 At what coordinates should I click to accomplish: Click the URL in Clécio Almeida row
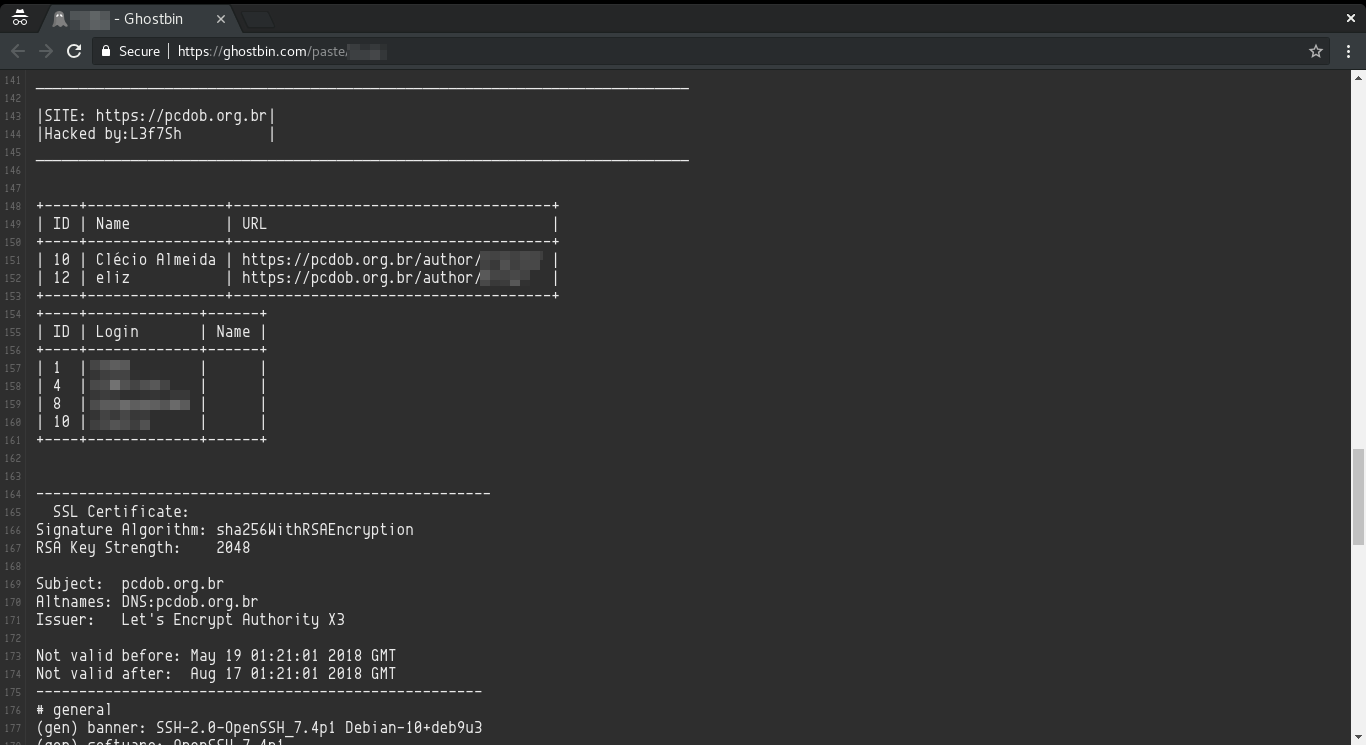392,260
